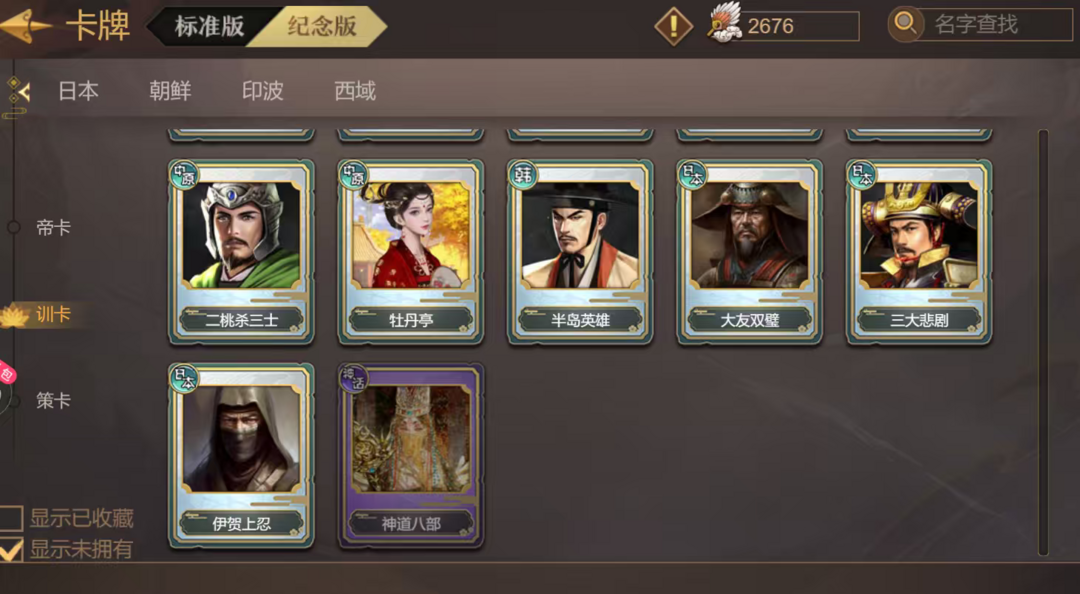Click the magnifier search icon

905,24
